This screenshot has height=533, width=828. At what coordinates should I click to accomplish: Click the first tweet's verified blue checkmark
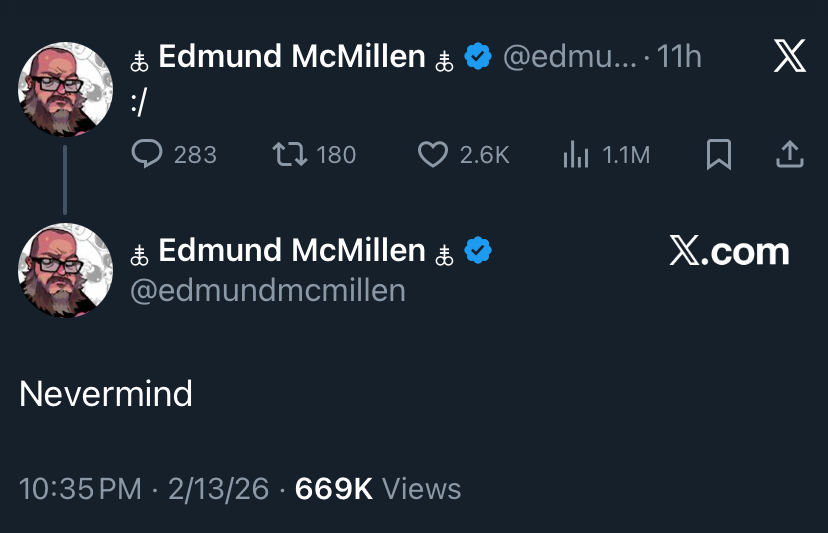479,58
